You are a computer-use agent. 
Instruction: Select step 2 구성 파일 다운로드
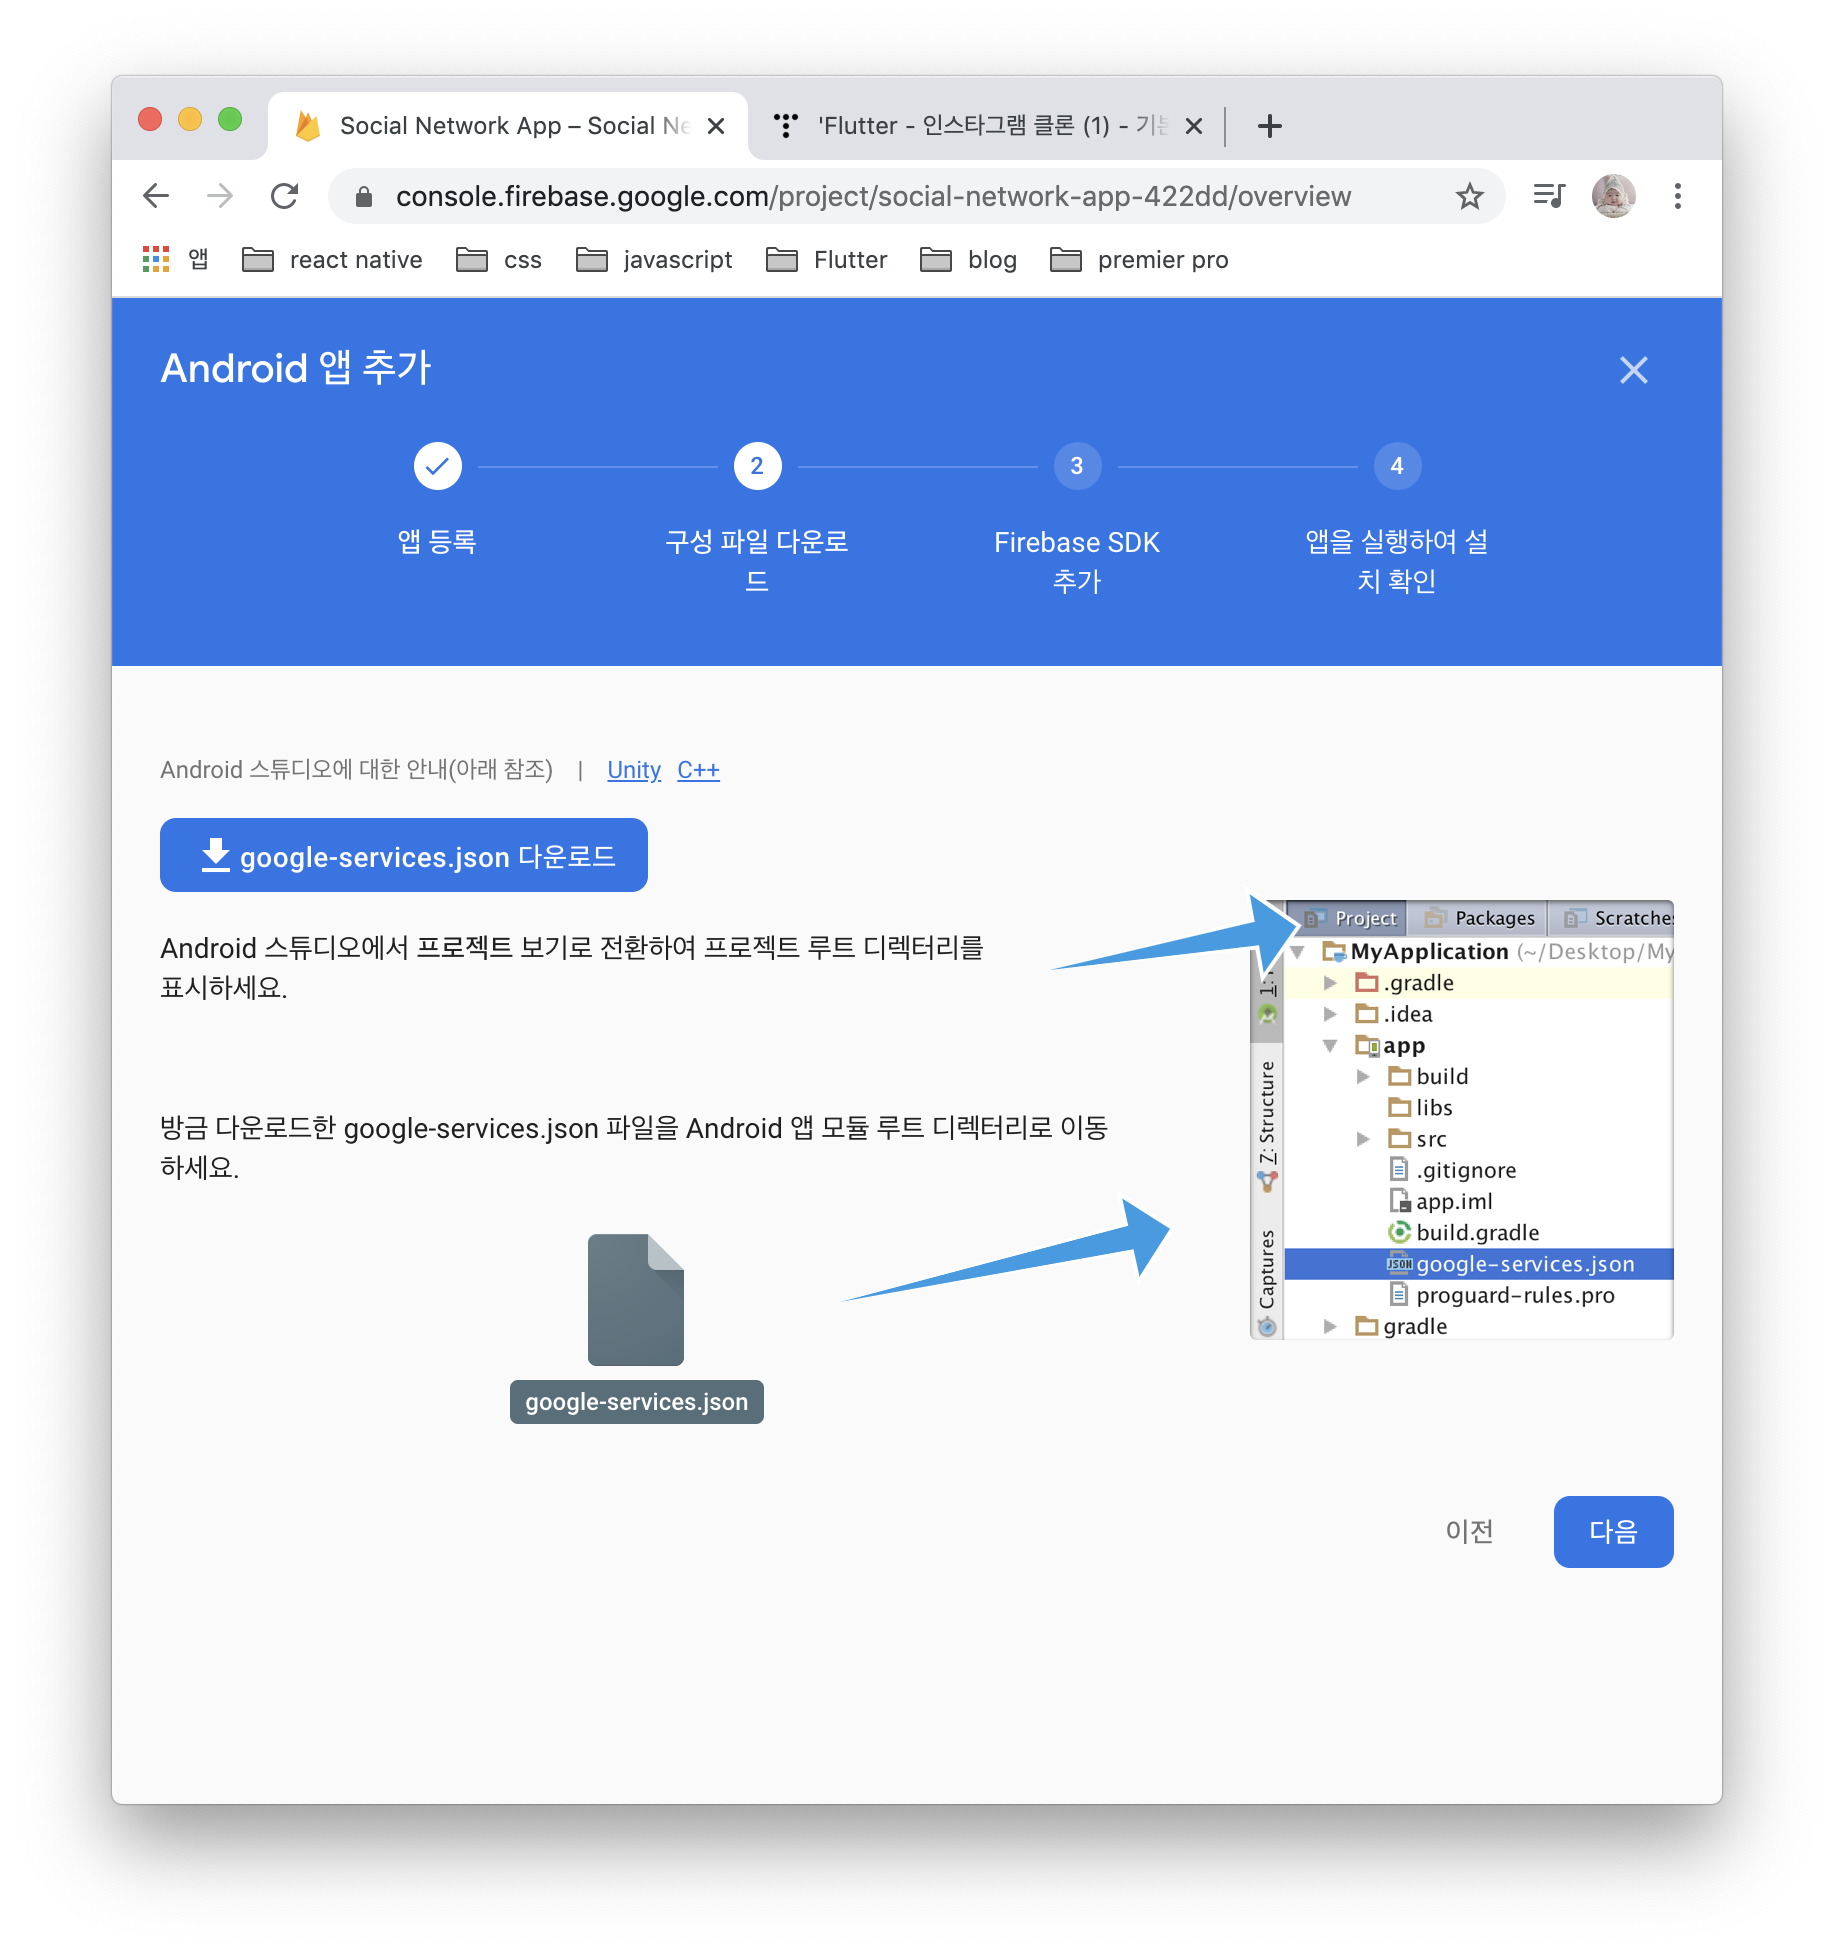757,466
